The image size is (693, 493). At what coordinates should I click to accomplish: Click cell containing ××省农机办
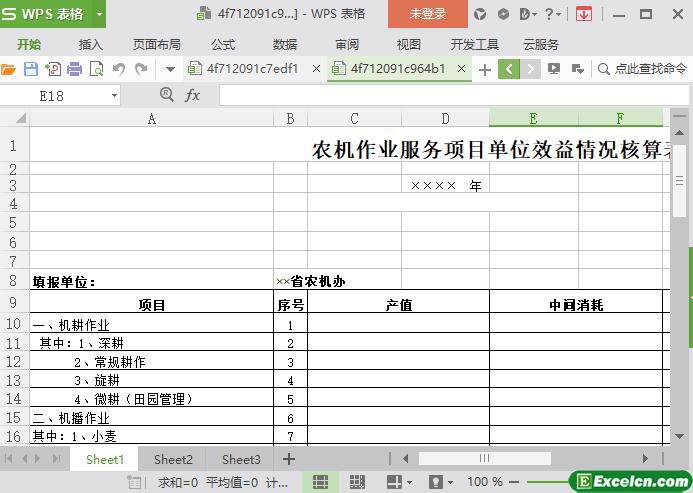click(311, 281)
